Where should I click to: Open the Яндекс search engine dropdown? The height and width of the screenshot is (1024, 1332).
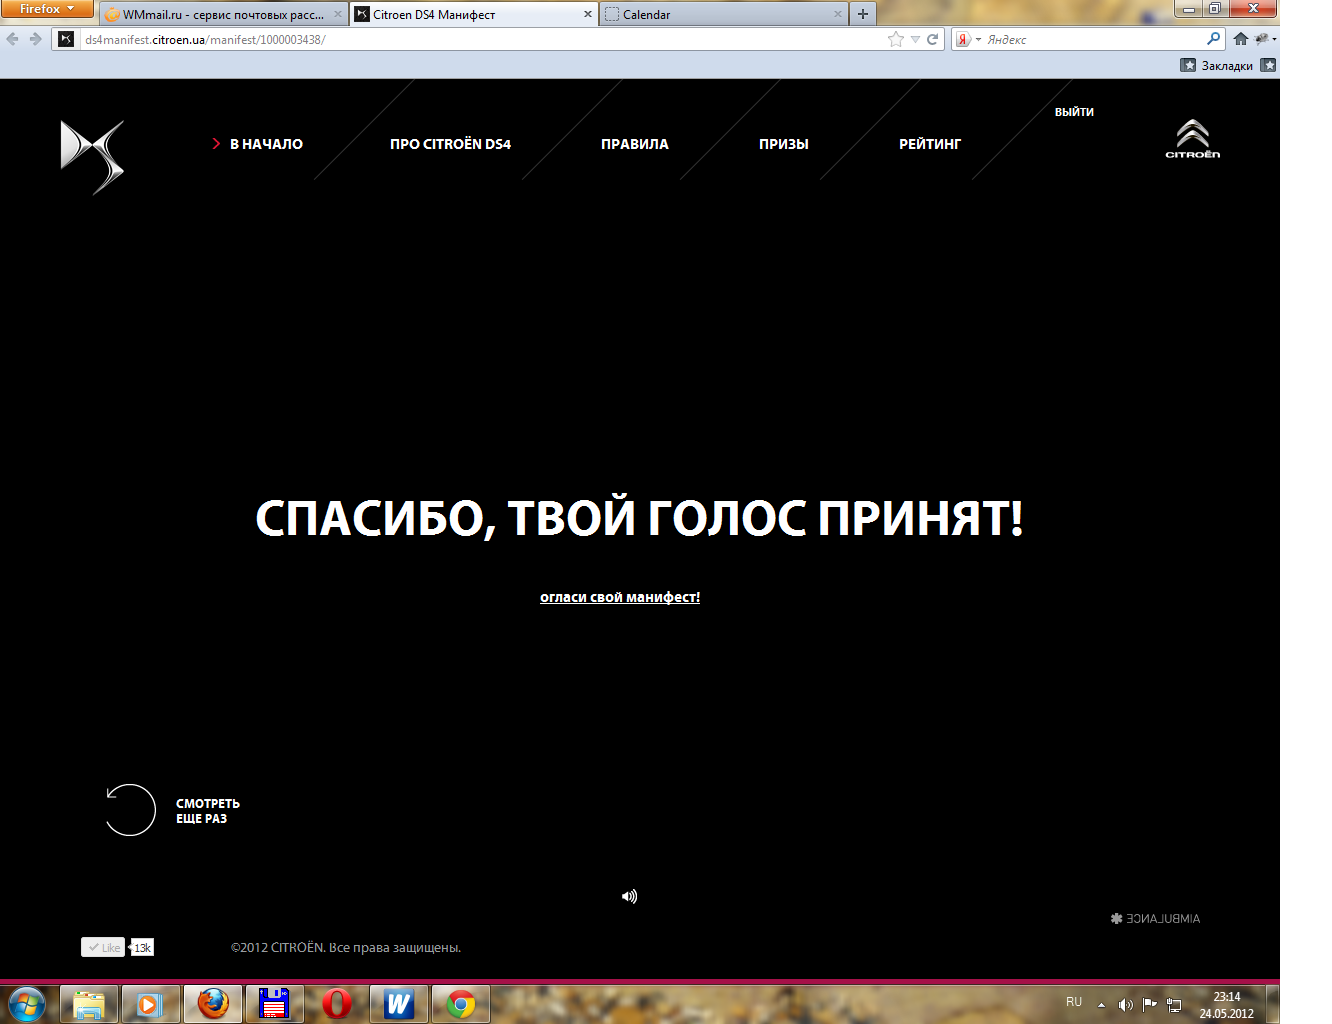[x=968, y=39]
